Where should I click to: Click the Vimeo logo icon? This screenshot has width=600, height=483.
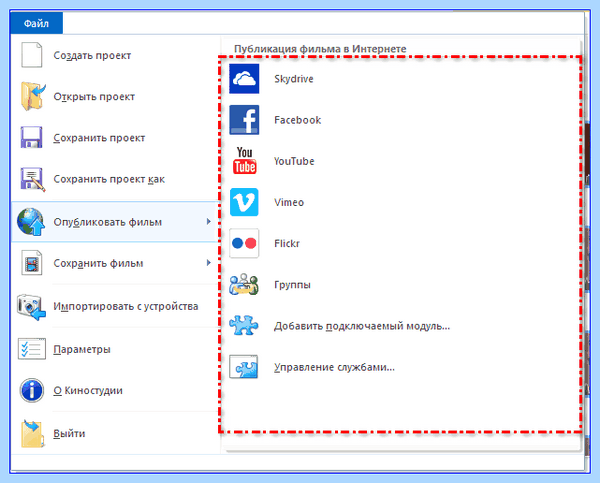pyautogui.click(x=244, y=202)
